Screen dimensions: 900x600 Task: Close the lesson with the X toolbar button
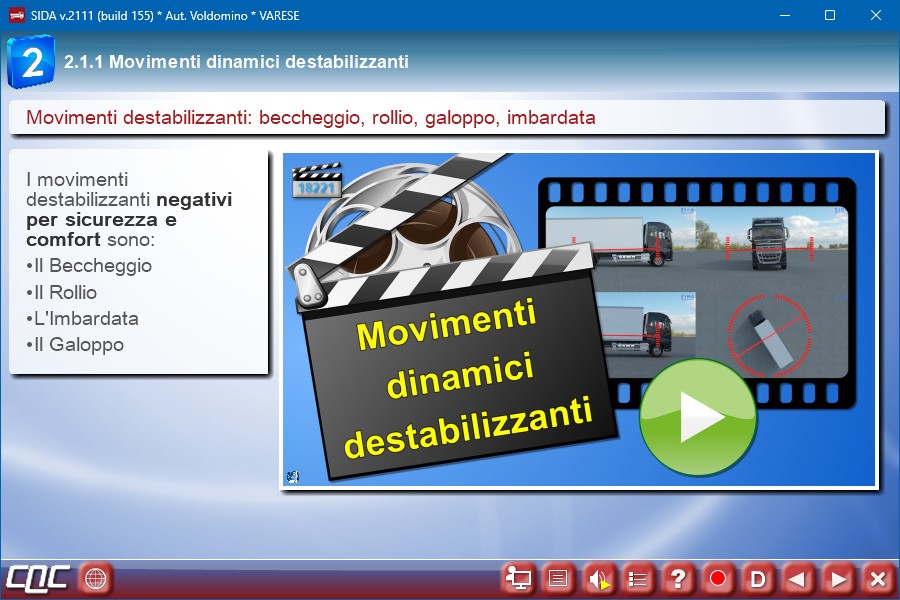(x=877, y=578)
